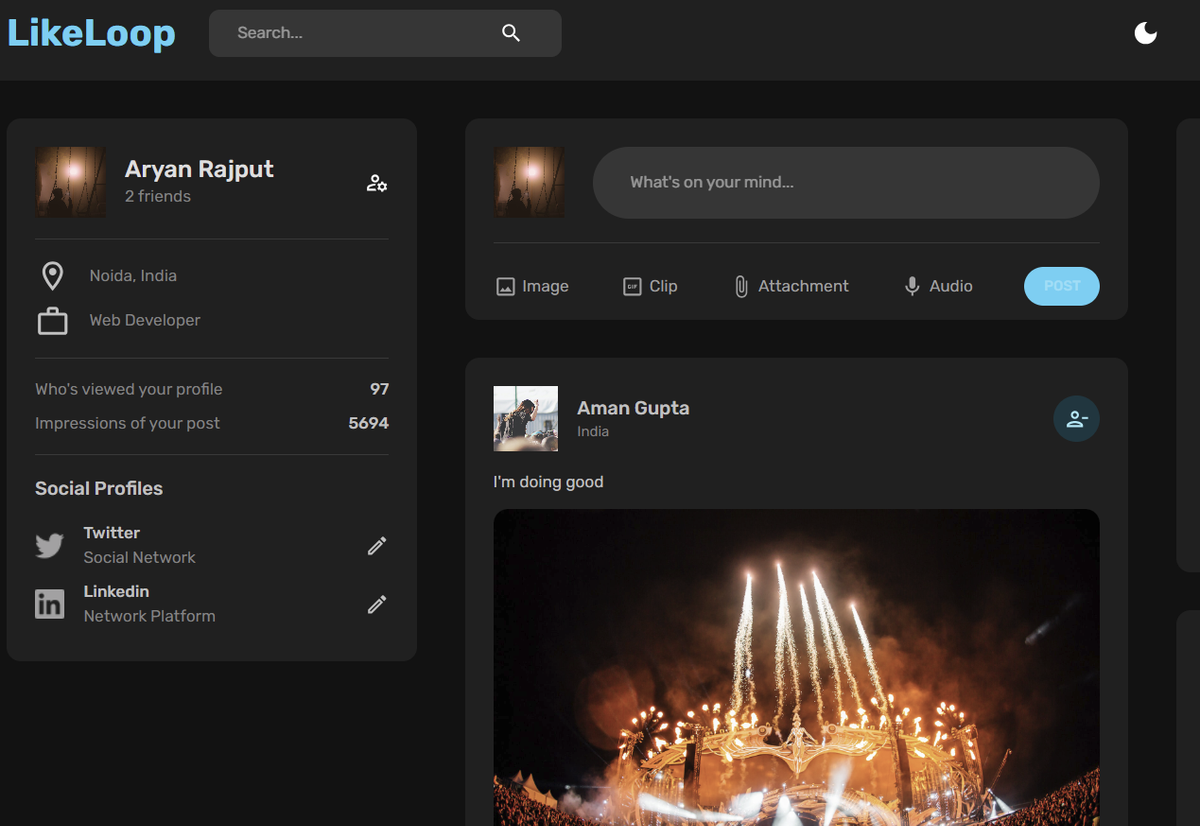Click the Twitter bird icon
The width and height of the screenshot is (1200, 826).
point(49,545)
